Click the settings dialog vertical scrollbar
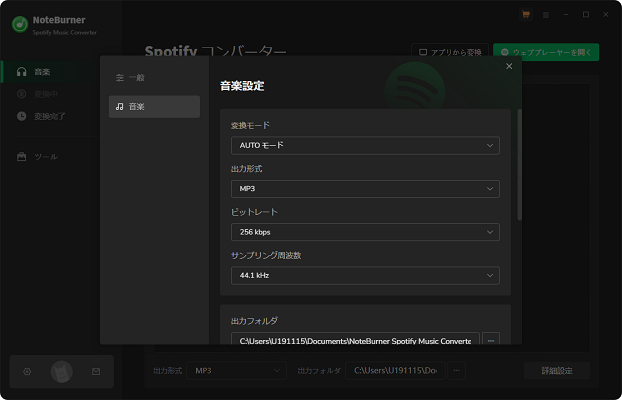The image size is (622, 400). pyautogui.click(x=519, y=165)
